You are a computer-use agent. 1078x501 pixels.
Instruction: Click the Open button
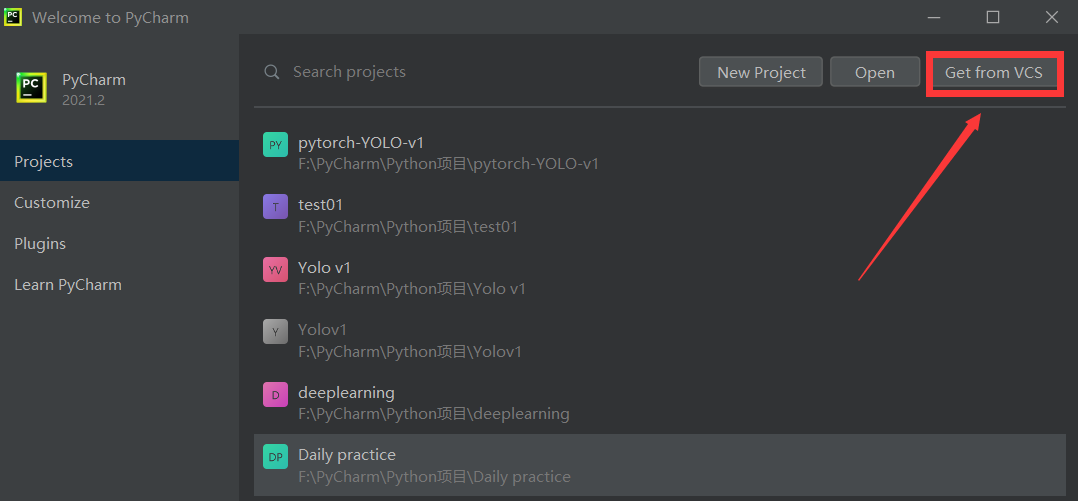[x=874, y=72]
